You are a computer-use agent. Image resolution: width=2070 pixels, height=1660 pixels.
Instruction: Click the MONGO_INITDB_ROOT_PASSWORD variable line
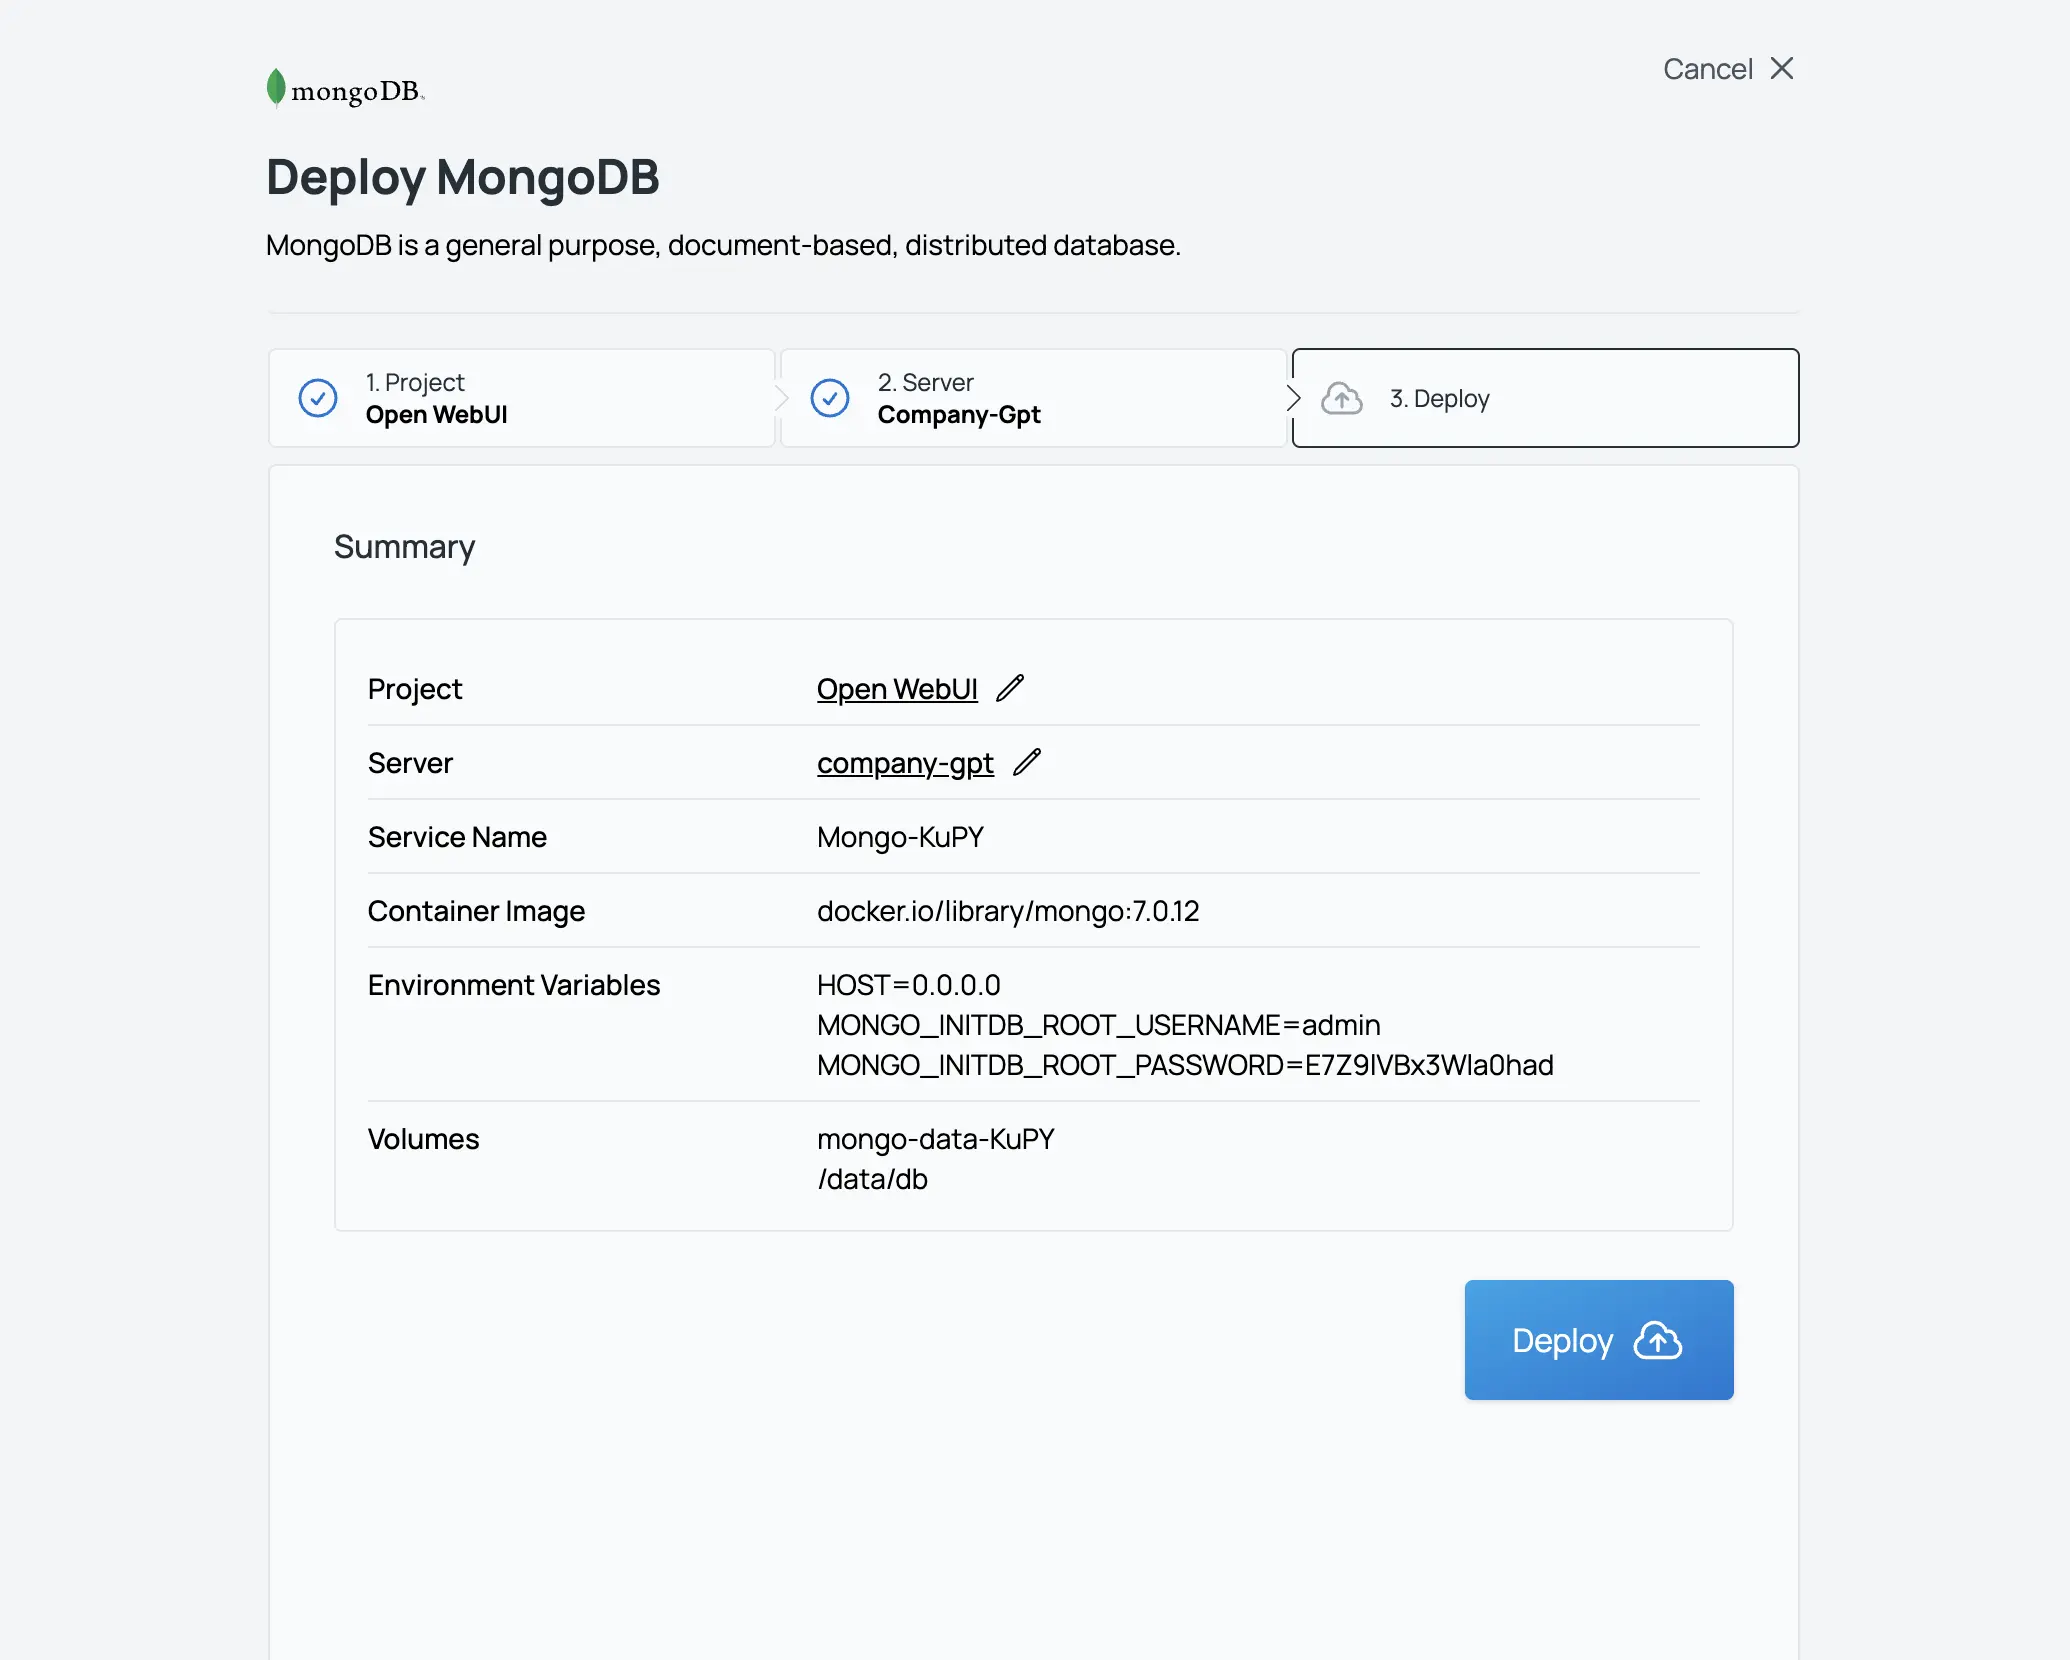point(1185,1065)
